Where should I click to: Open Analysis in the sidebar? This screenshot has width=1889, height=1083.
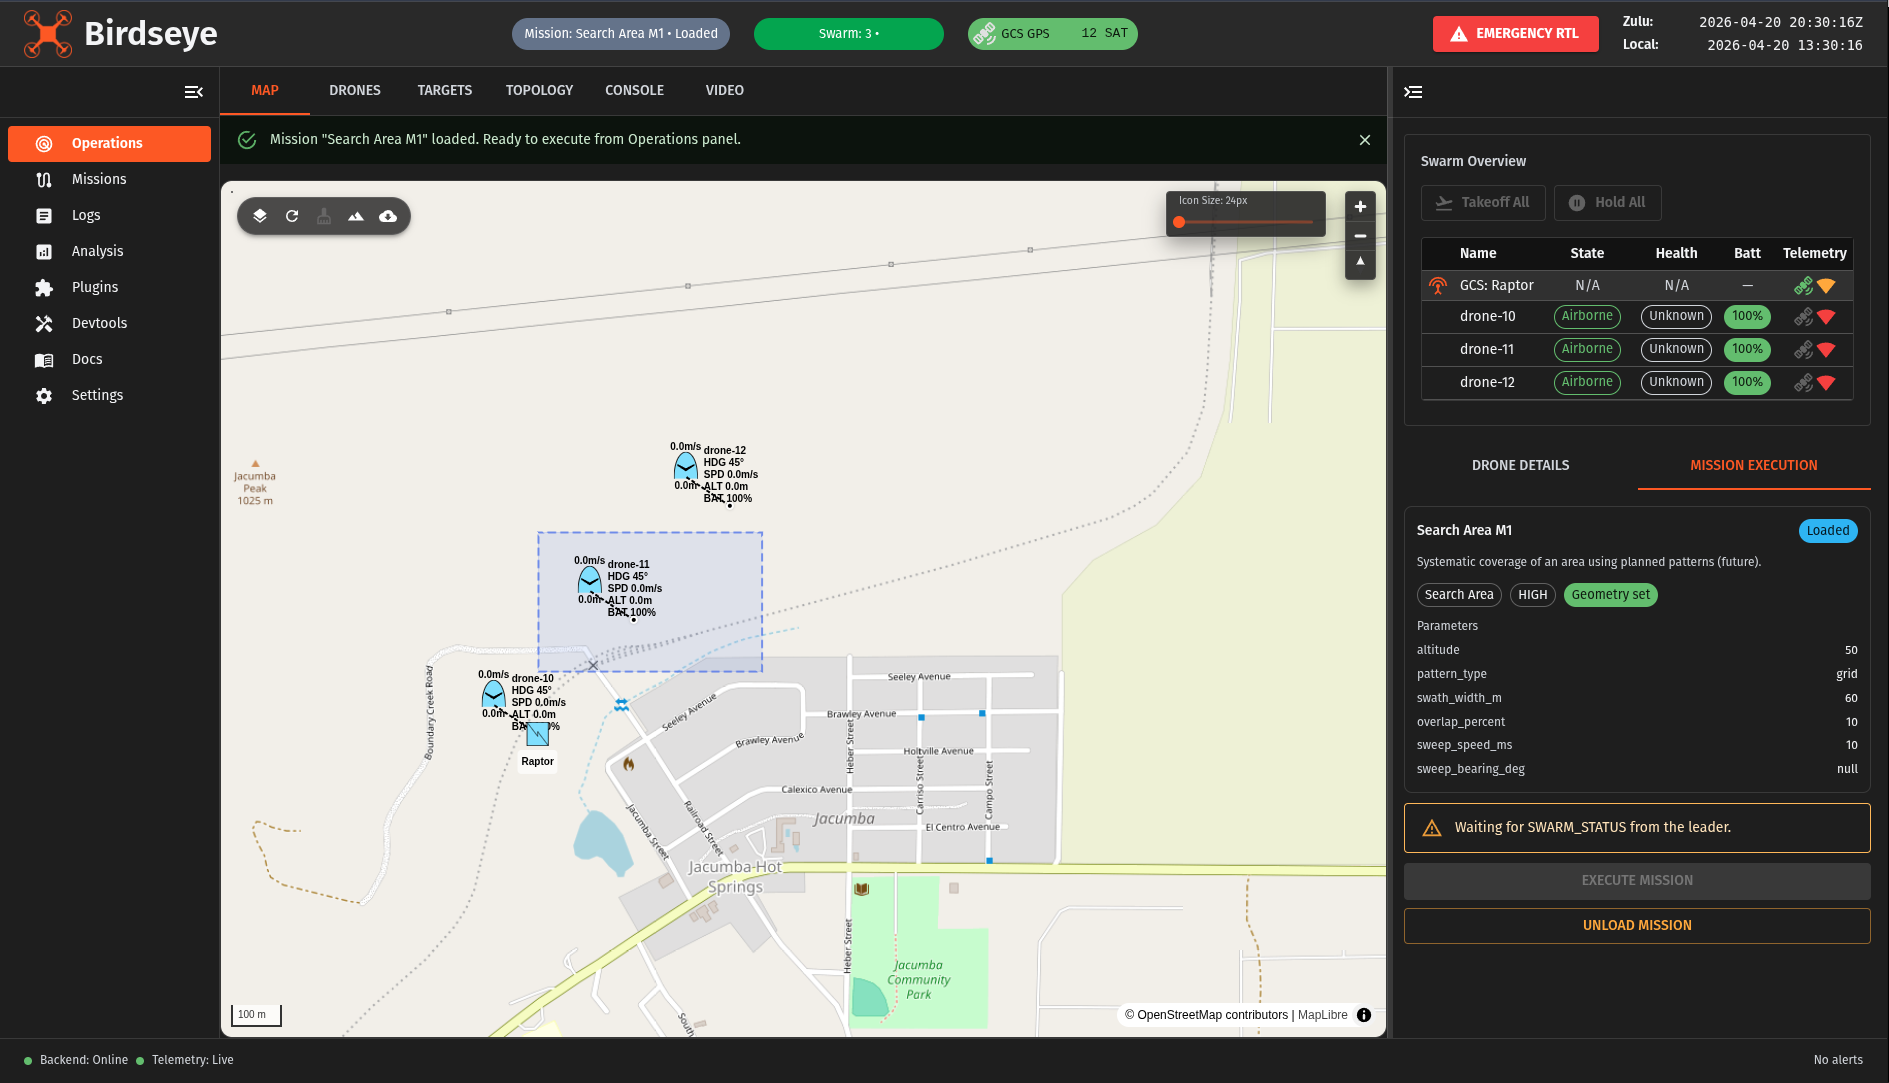point(109,251)
